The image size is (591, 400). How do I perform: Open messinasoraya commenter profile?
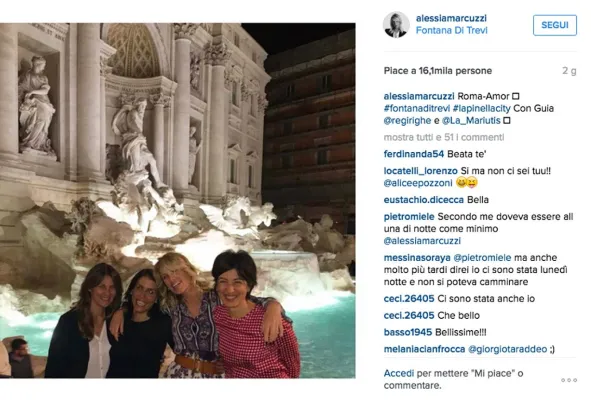point(417,258)
